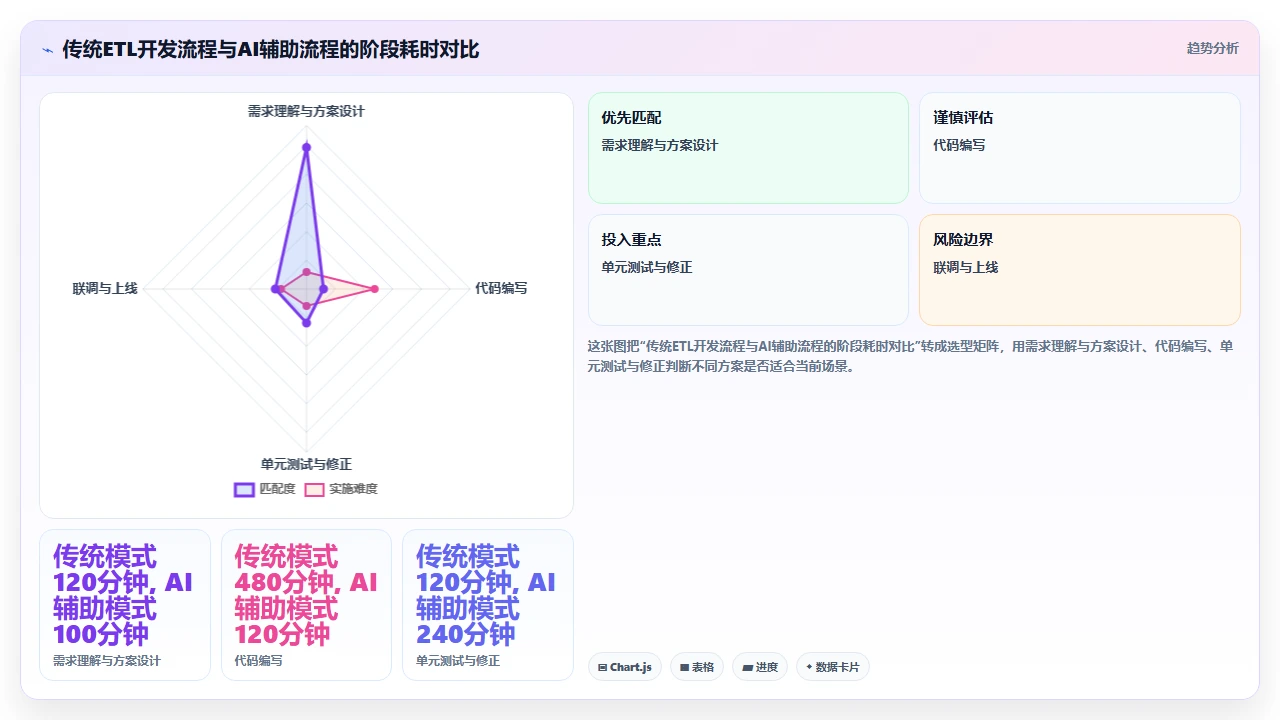The image size is (1280, 720).
Task: Click the pink 实施难度 legend swatch
Action: [x=314, y=489]
